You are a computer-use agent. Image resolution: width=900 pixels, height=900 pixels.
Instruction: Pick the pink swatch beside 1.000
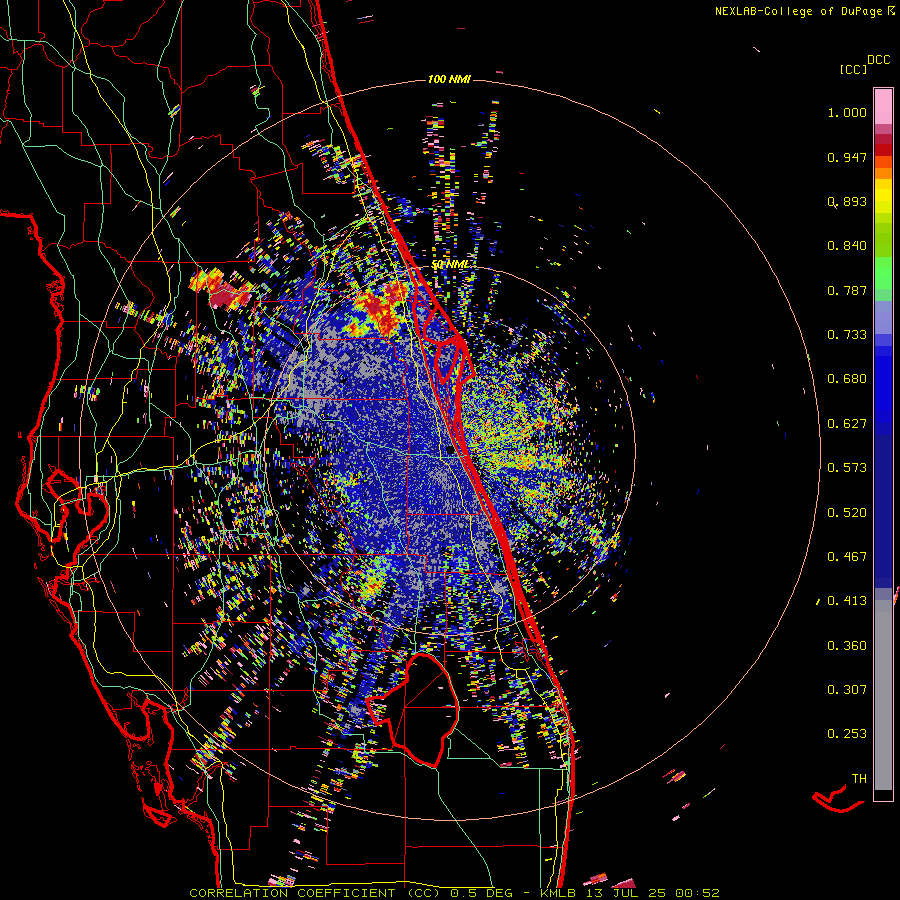[883, 107]
